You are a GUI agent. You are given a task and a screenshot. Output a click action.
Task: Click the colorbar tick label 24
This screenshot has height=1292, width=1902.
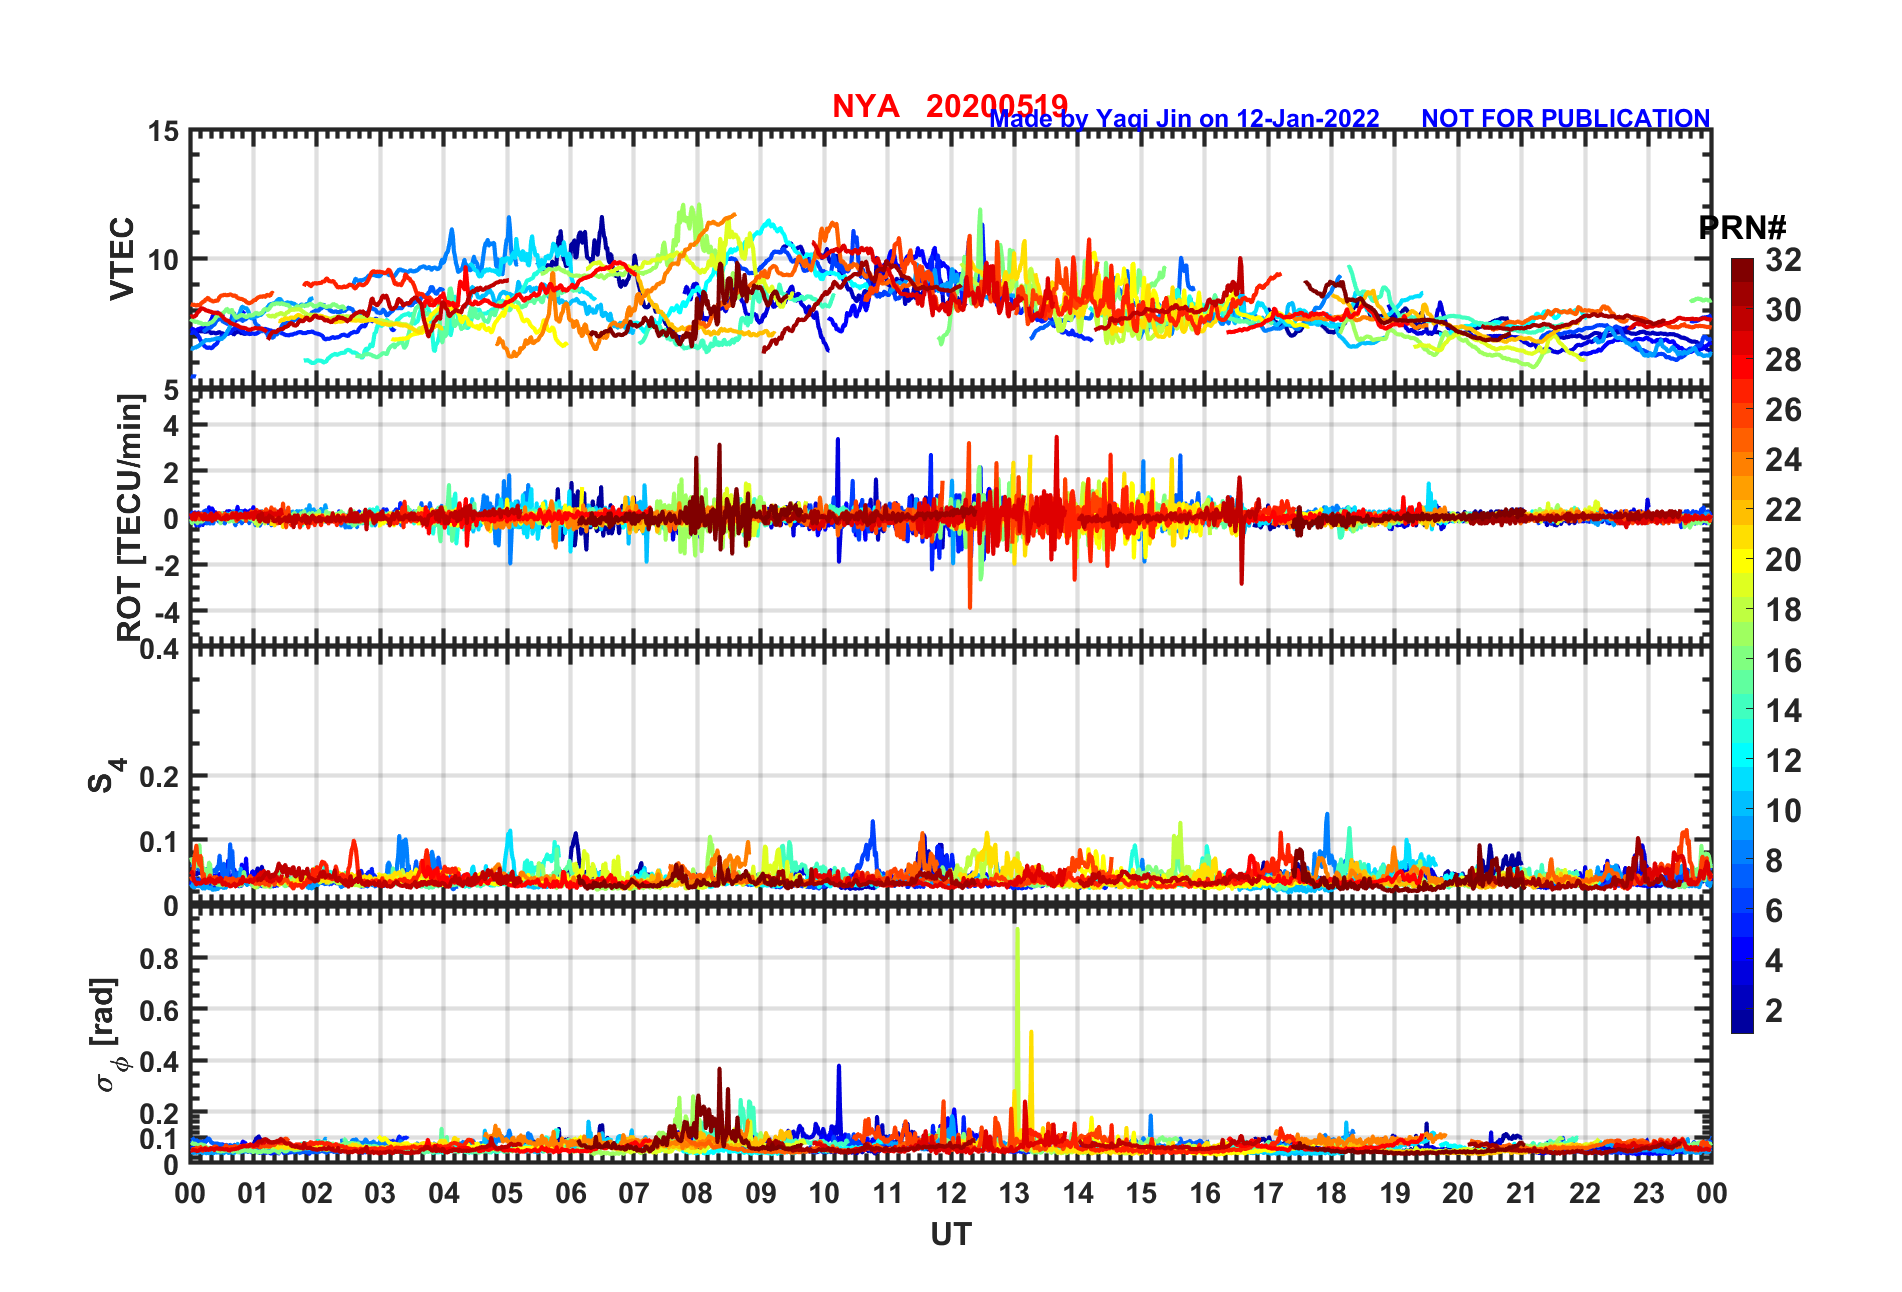coord(1783,460)
